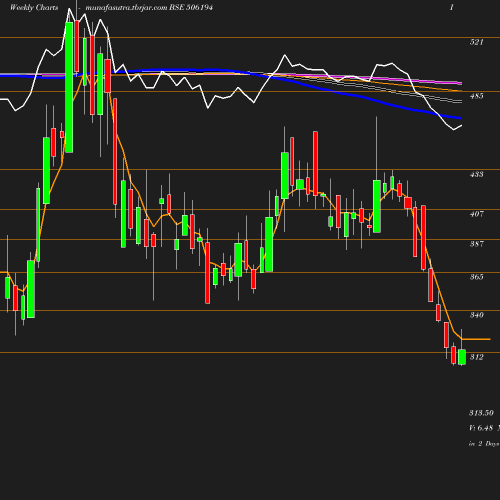Click the 365 price level label
This screenshot has width=500, height=500.
point(476,277)
